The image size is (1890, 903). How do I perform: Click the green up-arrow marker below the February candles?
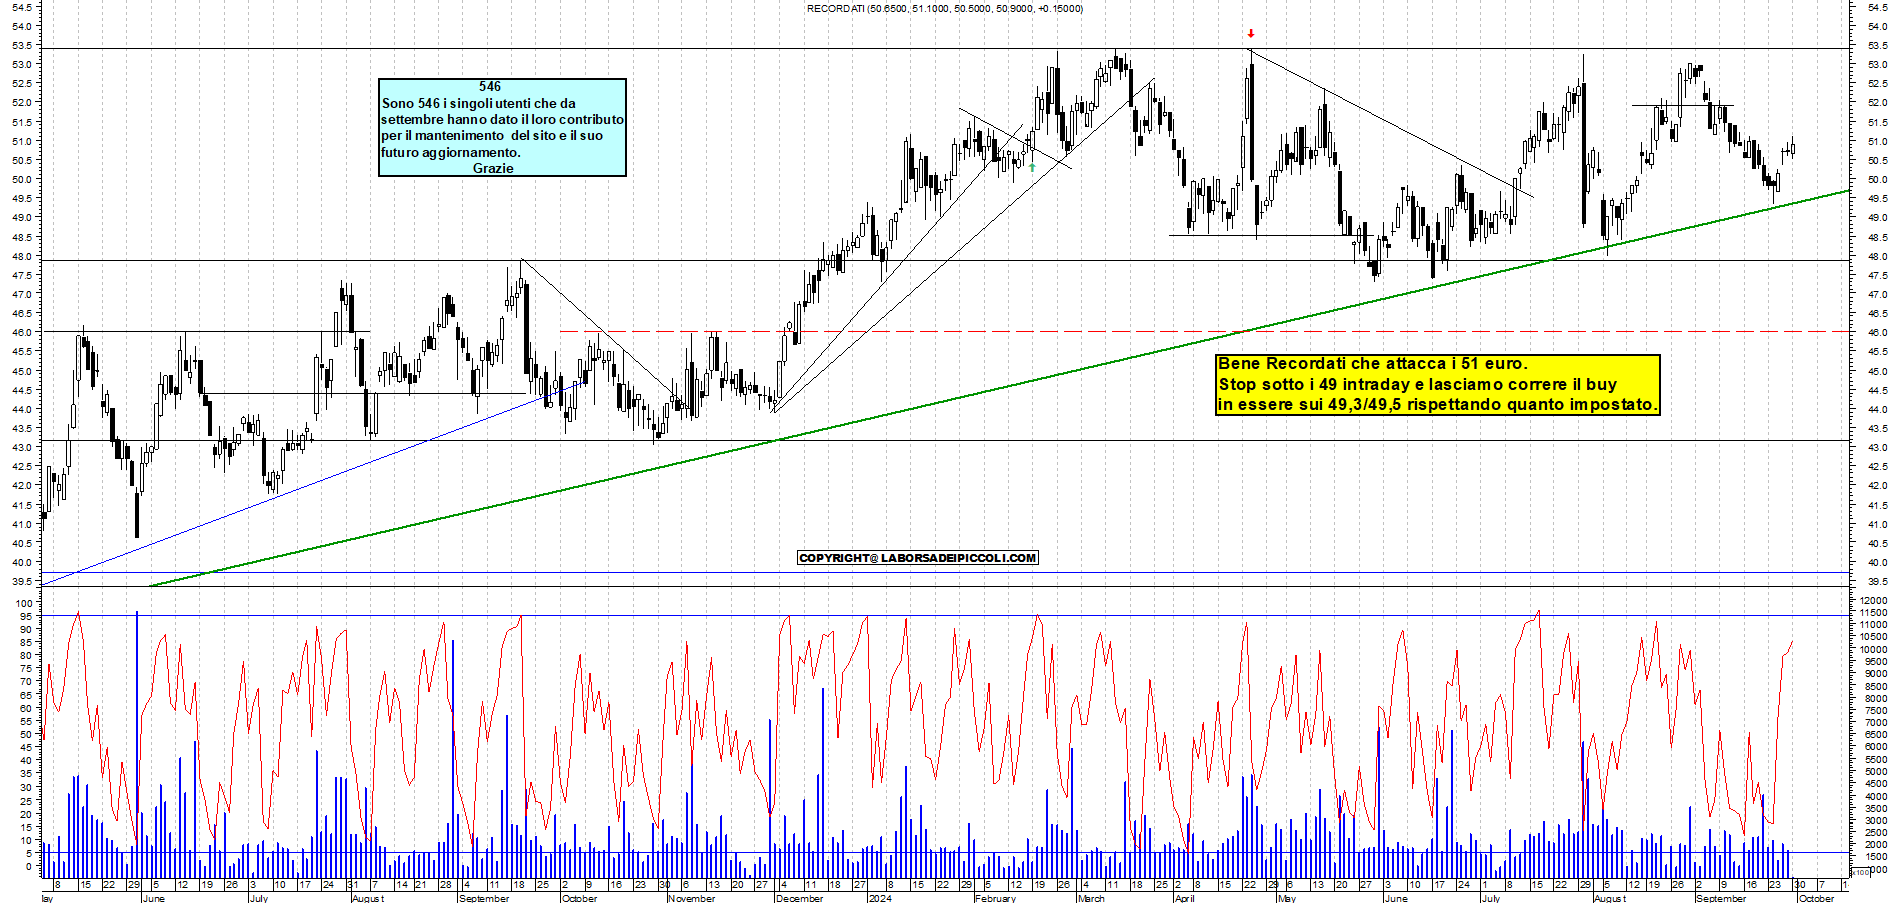[1032, 167]
